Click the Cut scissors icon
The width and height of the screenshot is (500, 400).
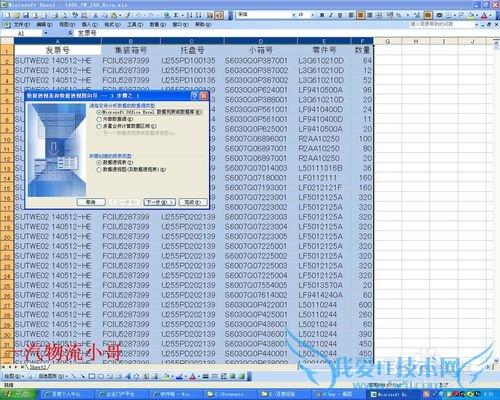pos(96,15)
